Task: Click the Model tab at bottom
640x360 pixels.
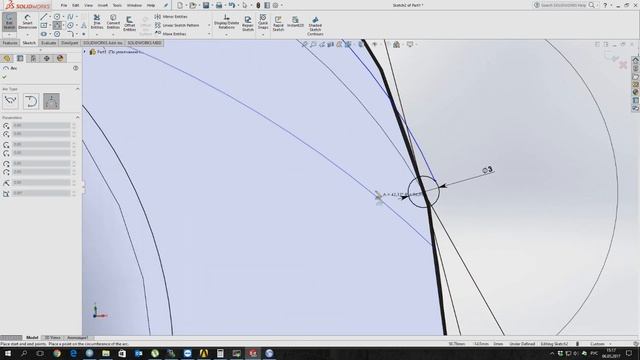Action: pyautogui.click(x=32, y=338)
